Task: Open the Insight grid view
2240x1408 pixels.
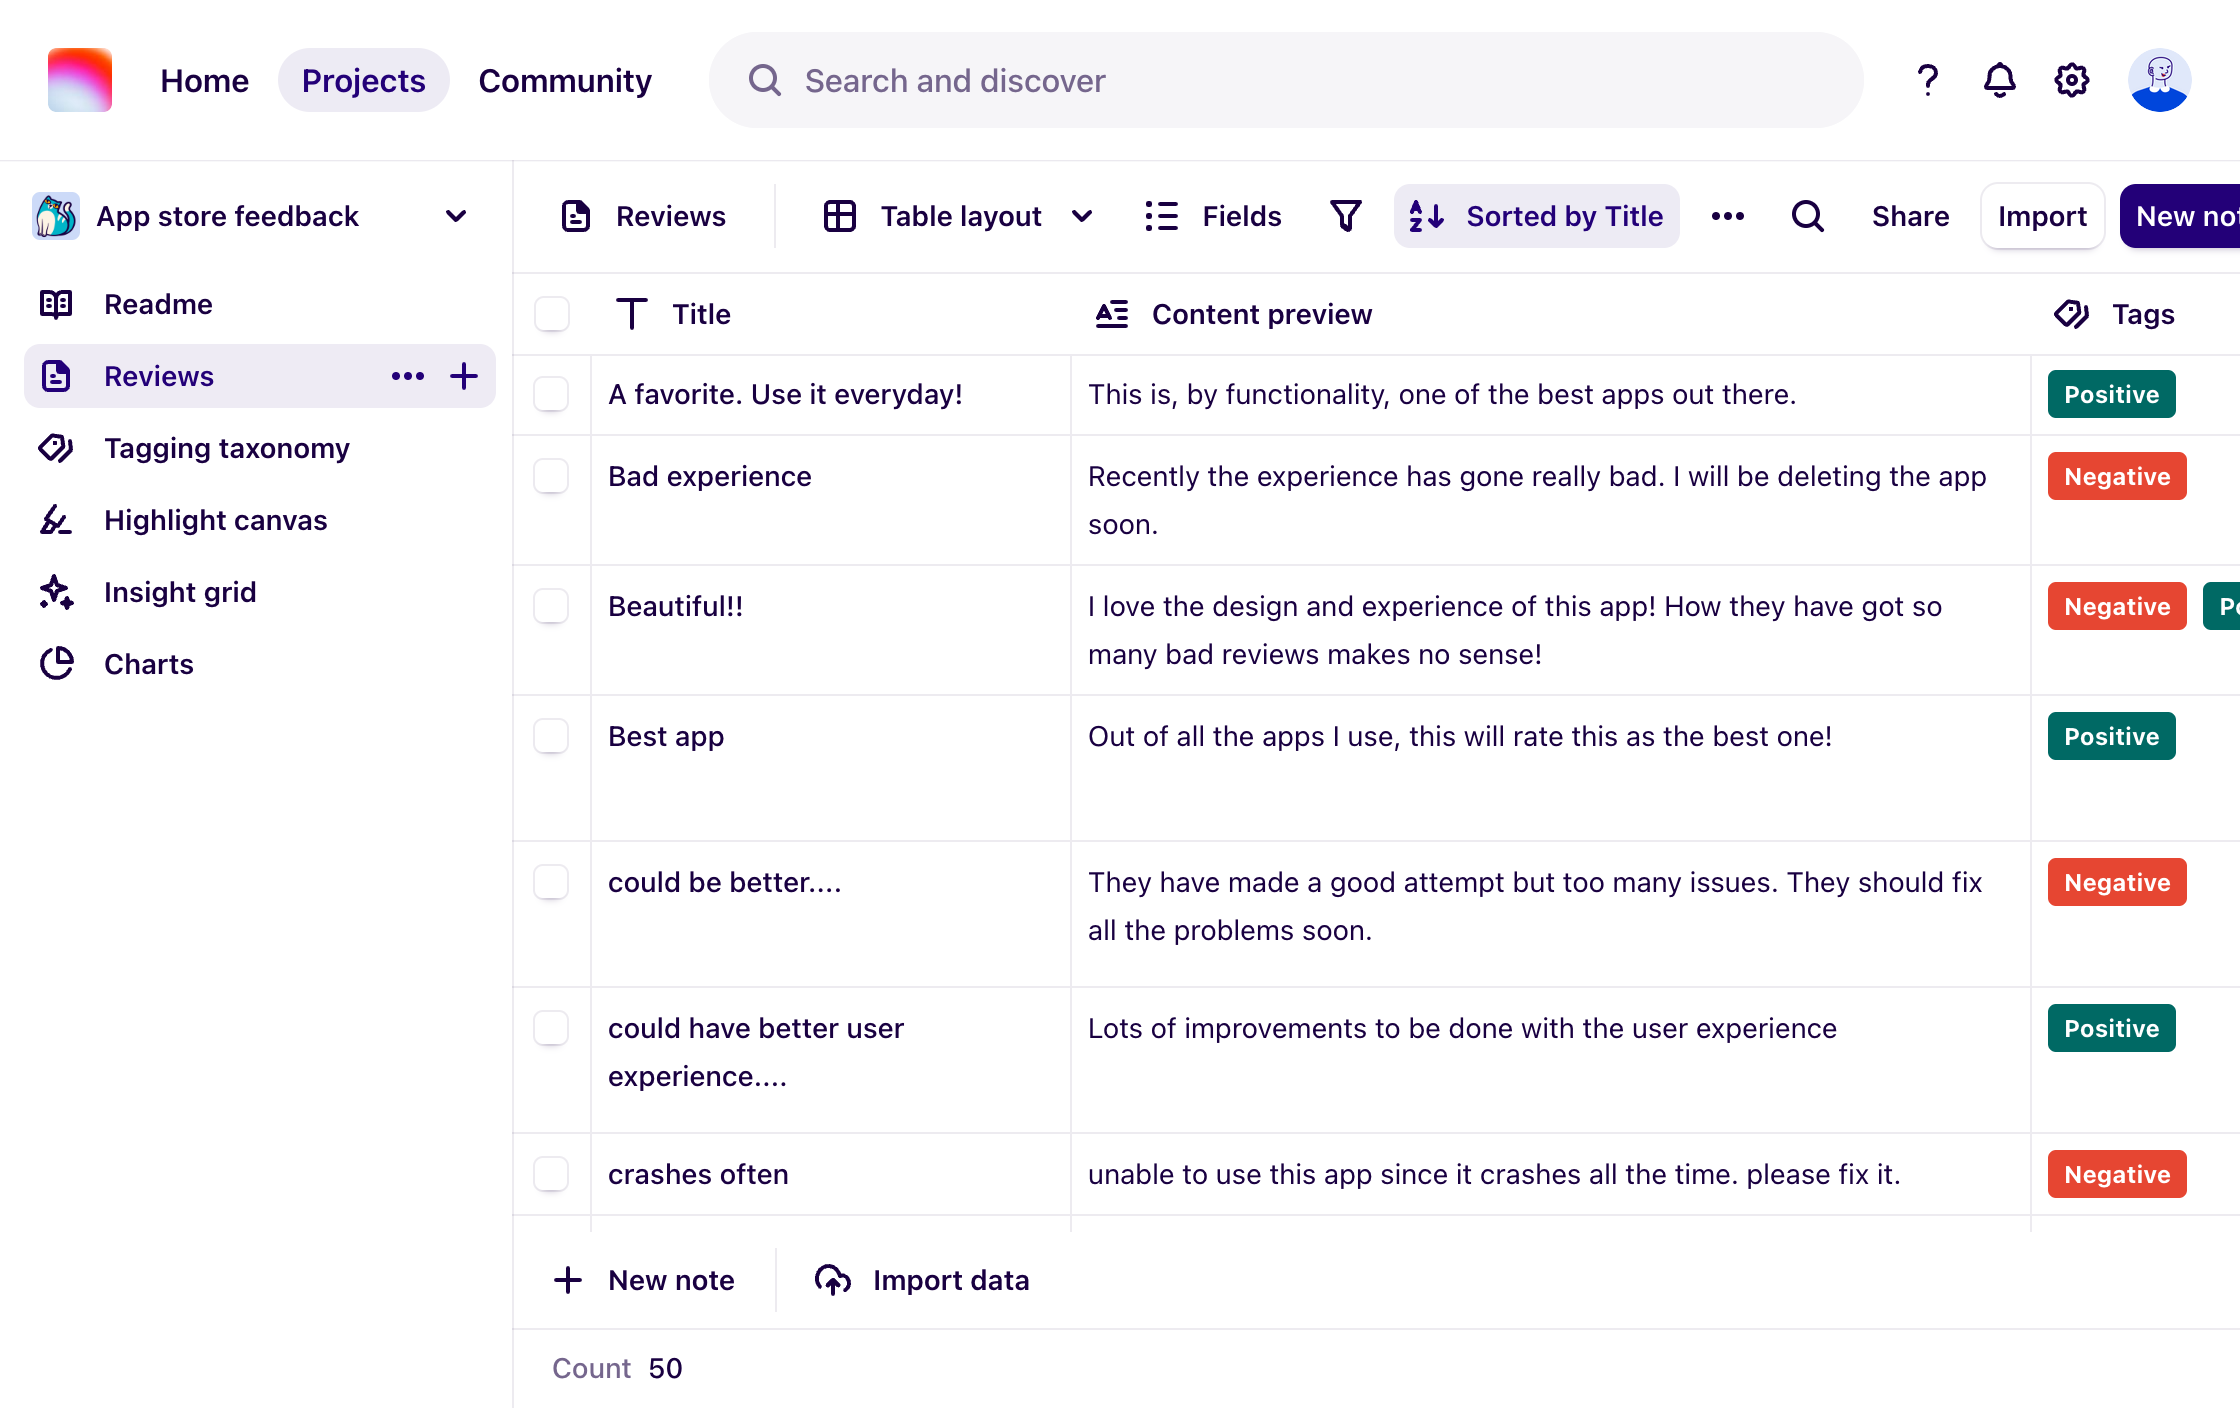Action: click(180, 592)
